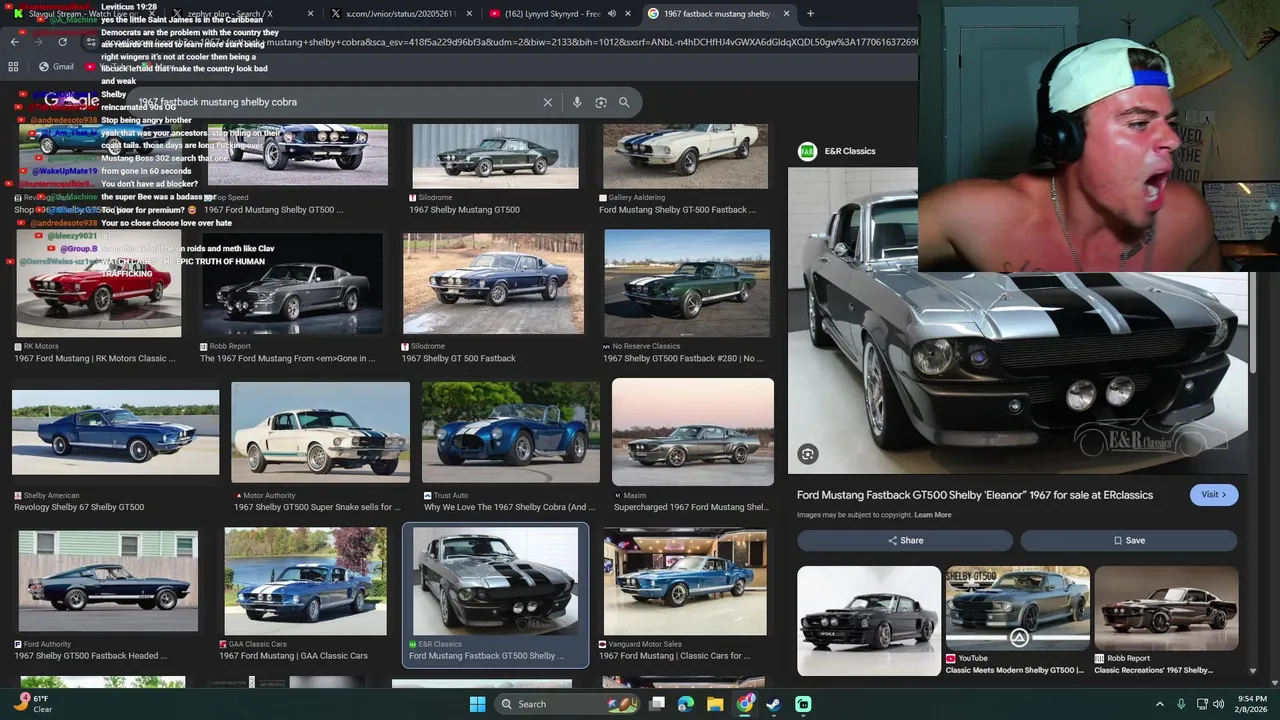Open the Gmail bookmark
The image size is (1280, 720).
pyautogui.click(x=56, y=67)
